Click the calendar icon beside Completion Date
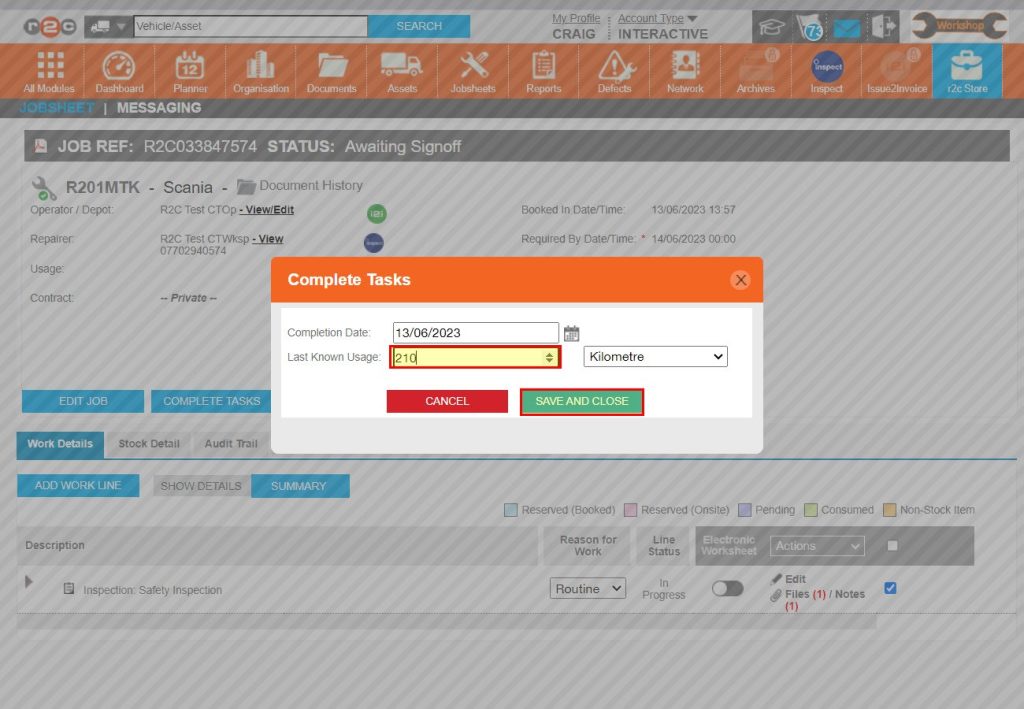This screenshot has height=709, width=1024. 572,333
